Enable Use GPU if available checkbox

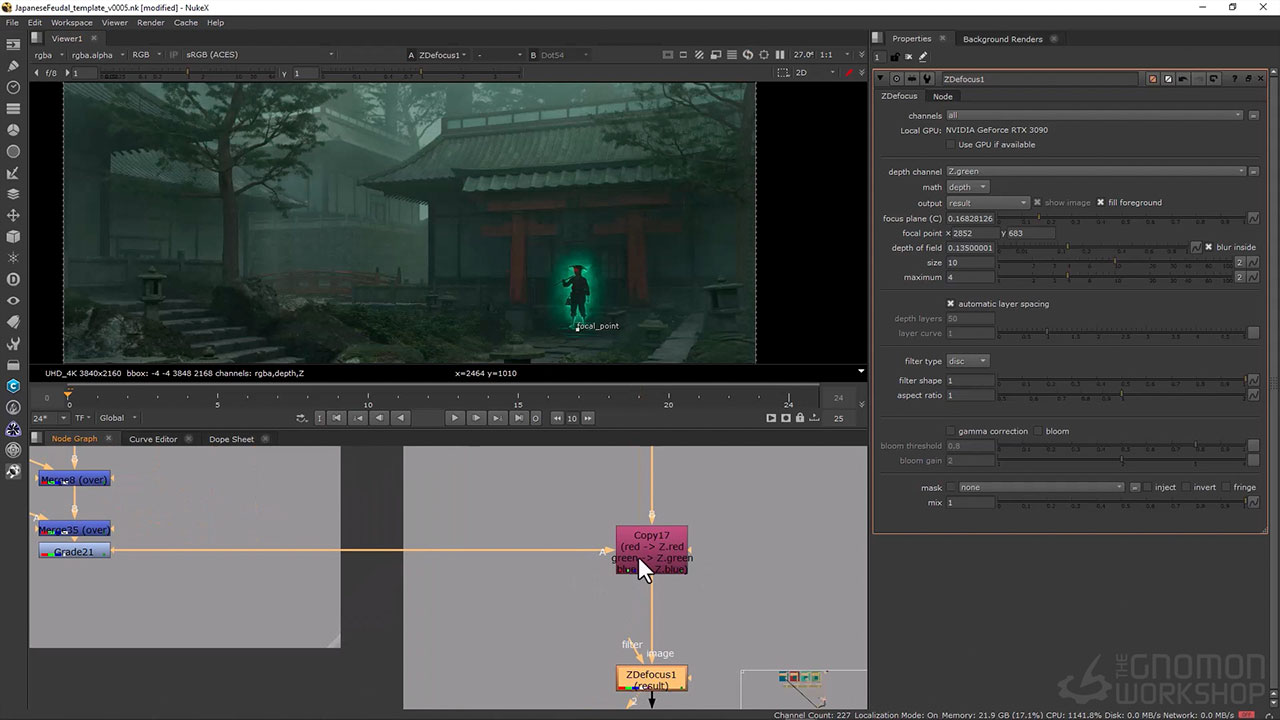click(x=950, y=145)
